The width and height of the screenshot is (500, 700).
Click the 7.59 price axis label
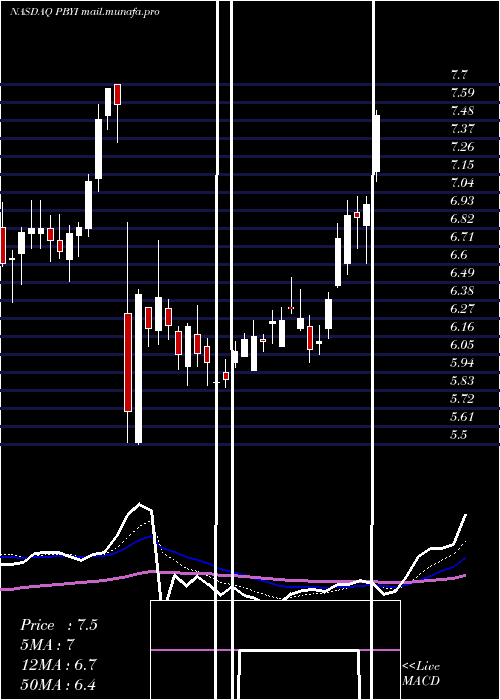pos(462,93)
